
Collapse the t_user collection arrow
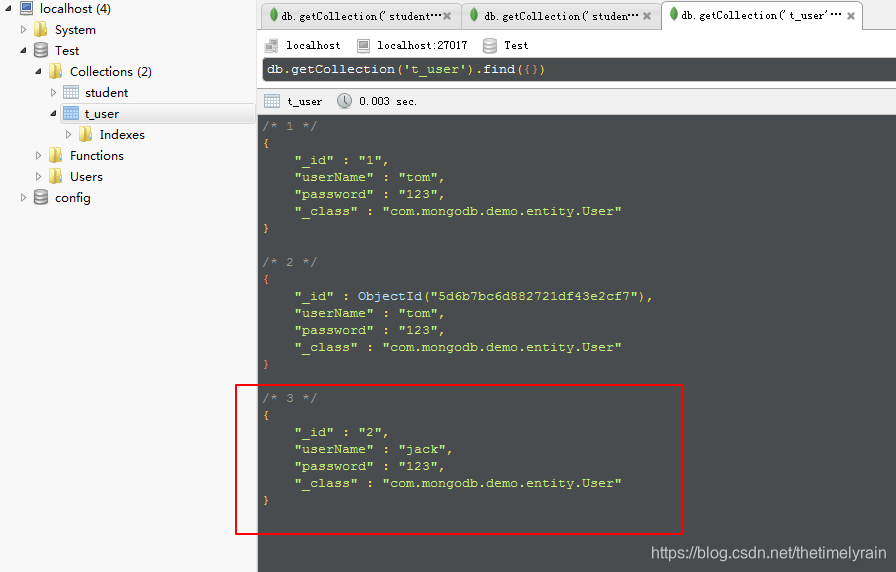click(x=53, y=114)
